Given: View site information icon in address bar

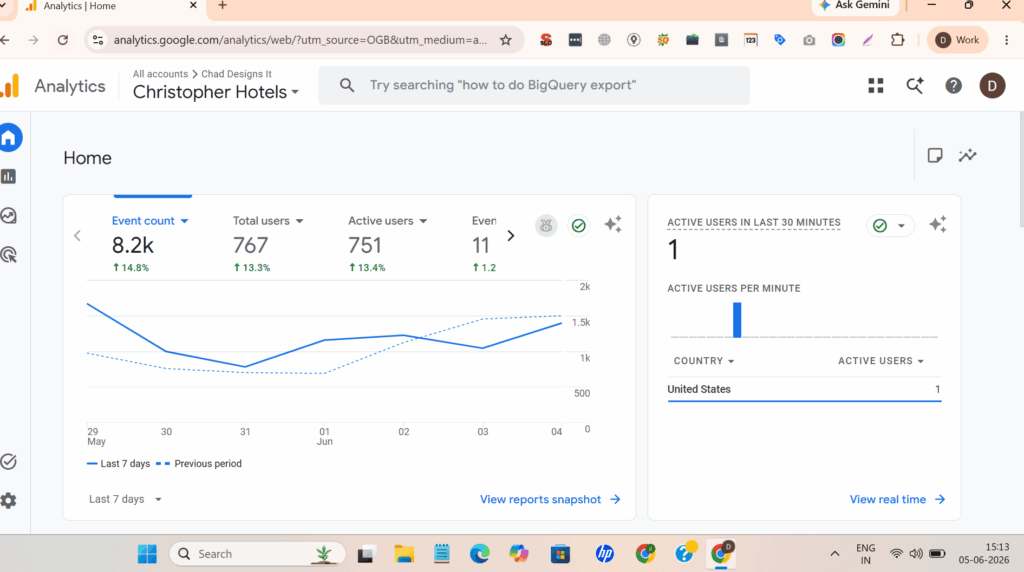Looking at the screenshot, I should (x=98, y=40).
